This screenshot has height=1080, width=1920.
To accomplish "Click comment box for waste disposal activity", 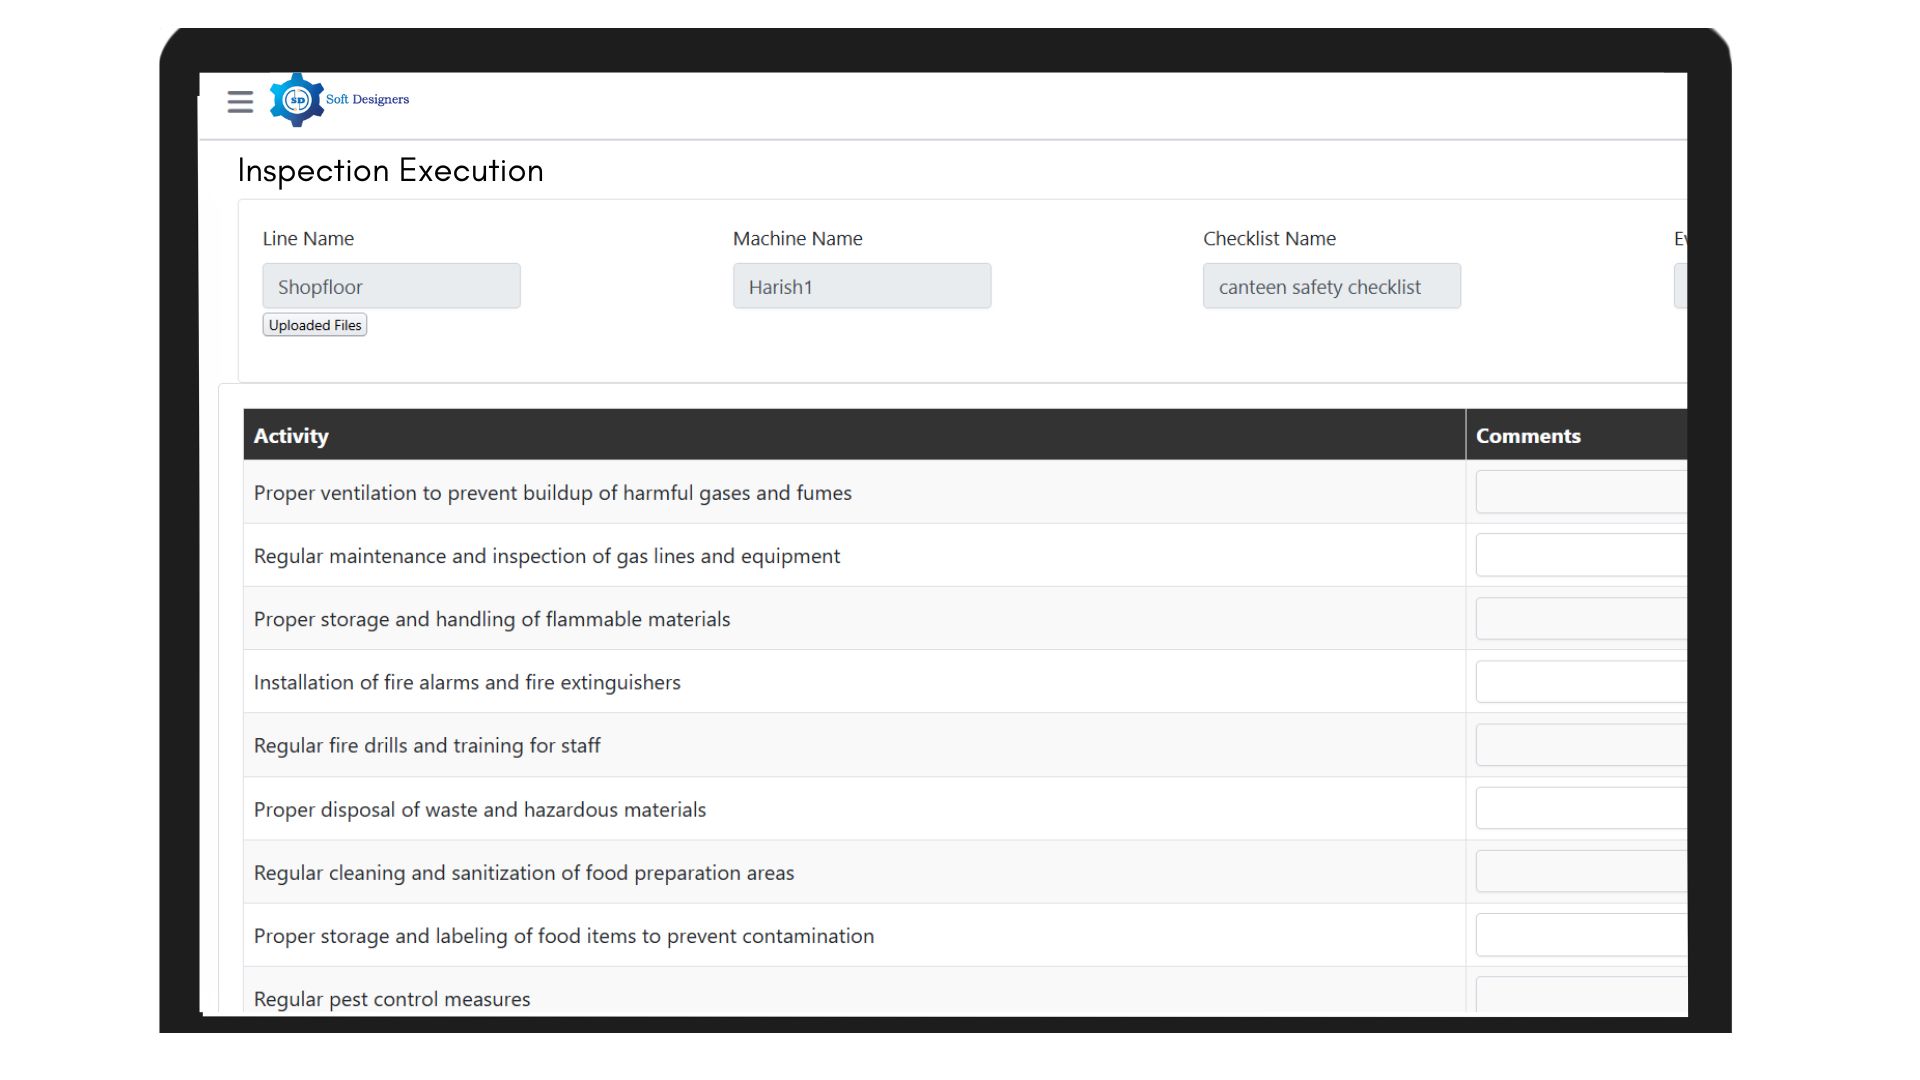I will (x=1580, y=808).
